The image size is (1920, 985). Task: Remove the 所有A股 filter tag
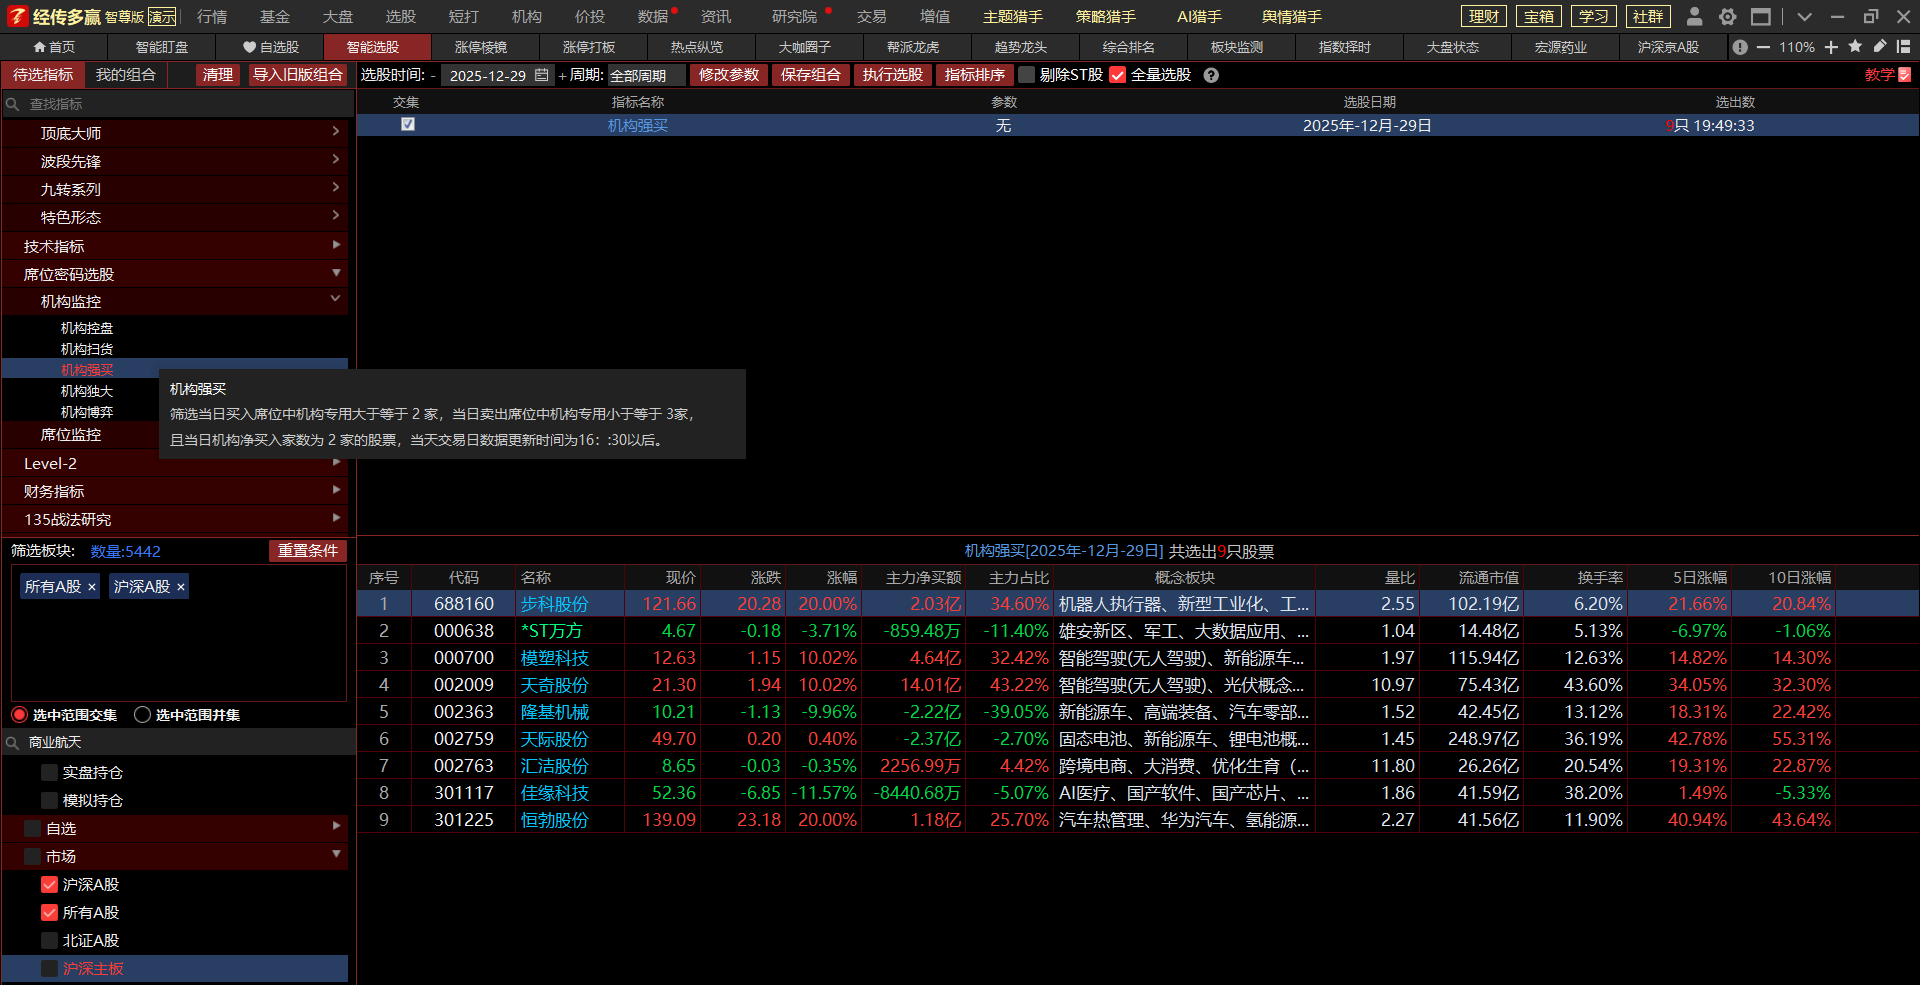pos(92,587)
